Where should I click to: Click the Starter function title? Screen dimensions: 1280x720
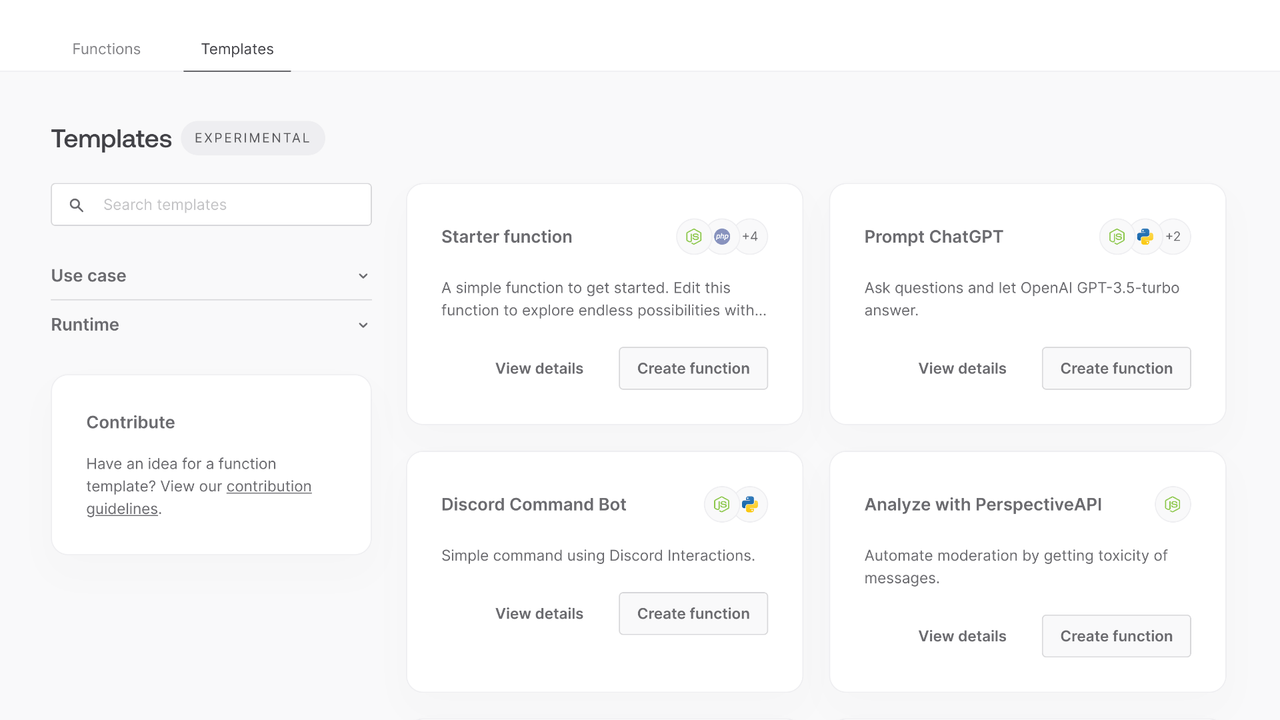point(507,237)
